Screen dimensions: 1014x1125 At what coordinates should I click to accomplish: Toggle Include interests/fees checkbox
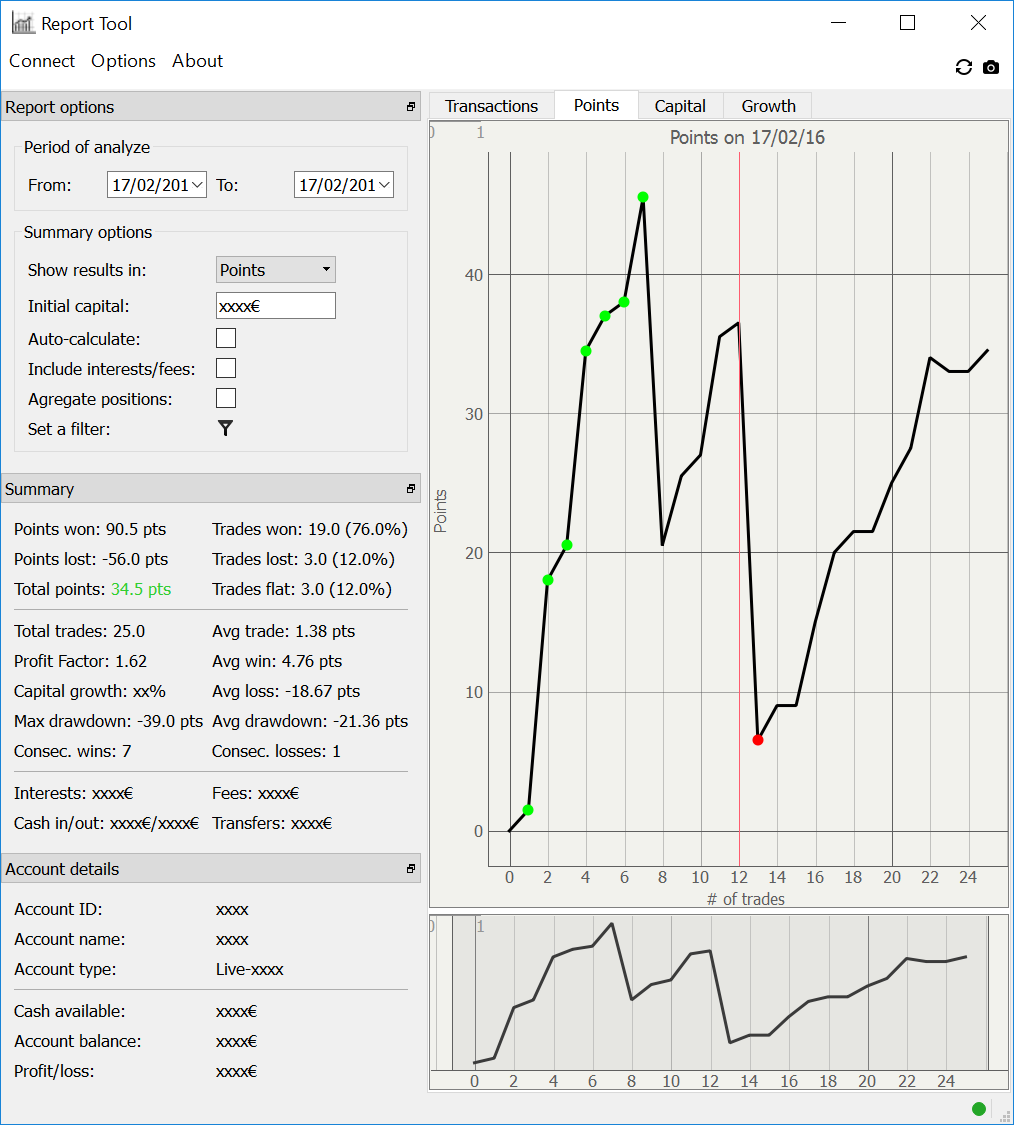coord(226,368)
